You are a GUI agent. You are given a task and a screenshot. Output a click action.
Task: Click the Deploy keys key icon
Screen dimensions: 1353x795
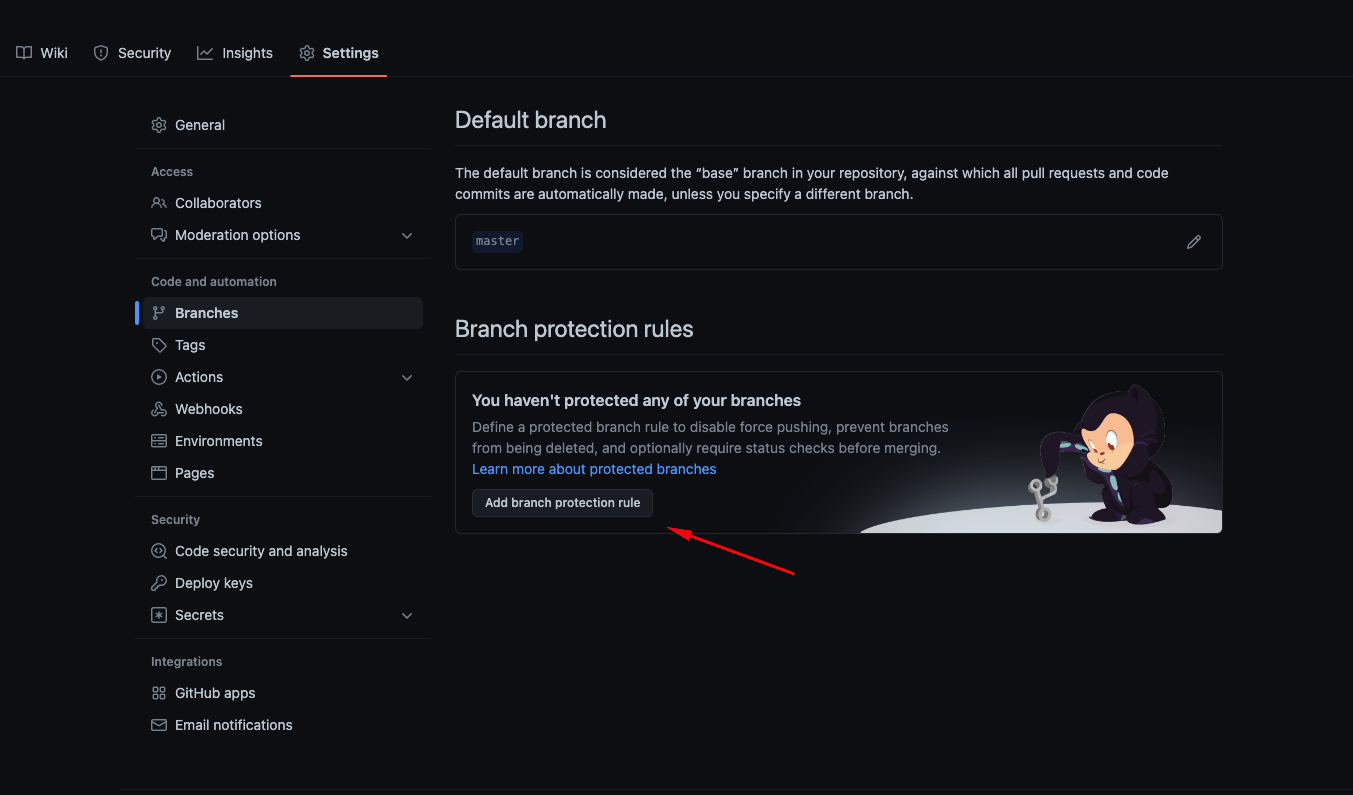(159, 583)
